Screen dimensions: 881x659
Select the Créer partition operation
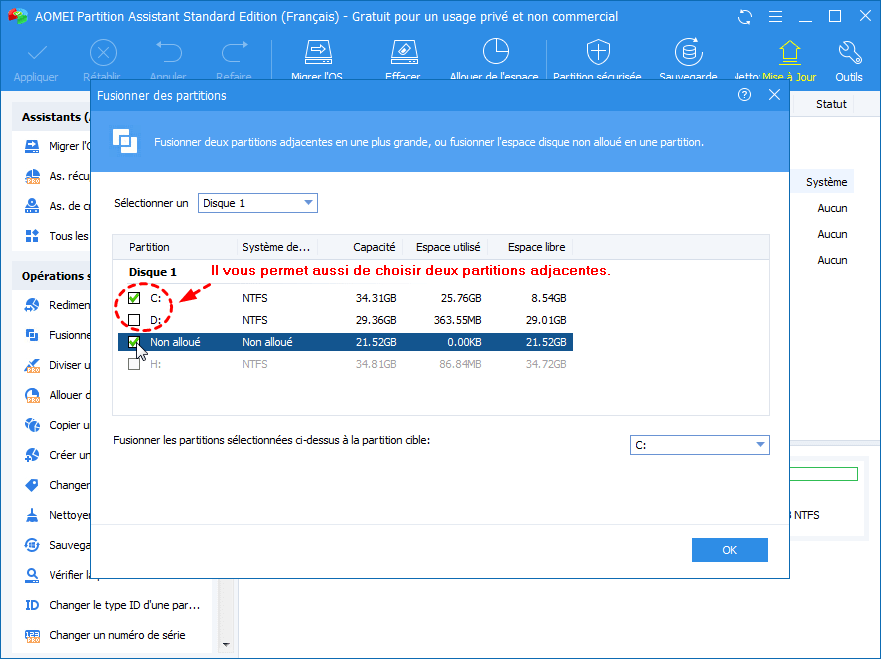[x=57, y=455]
